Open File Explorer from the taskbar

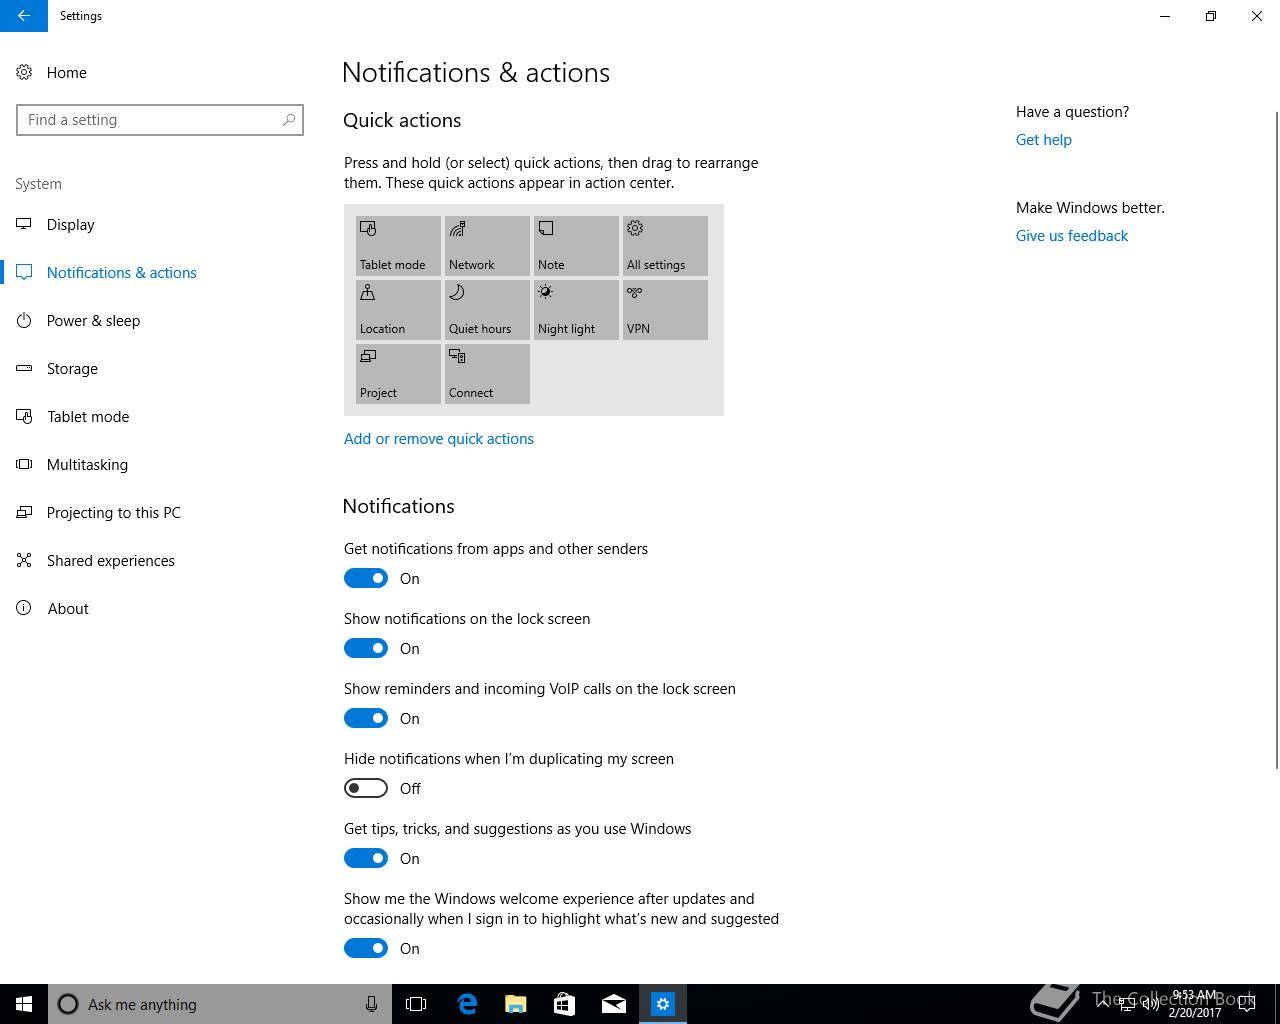(515, 1004)
